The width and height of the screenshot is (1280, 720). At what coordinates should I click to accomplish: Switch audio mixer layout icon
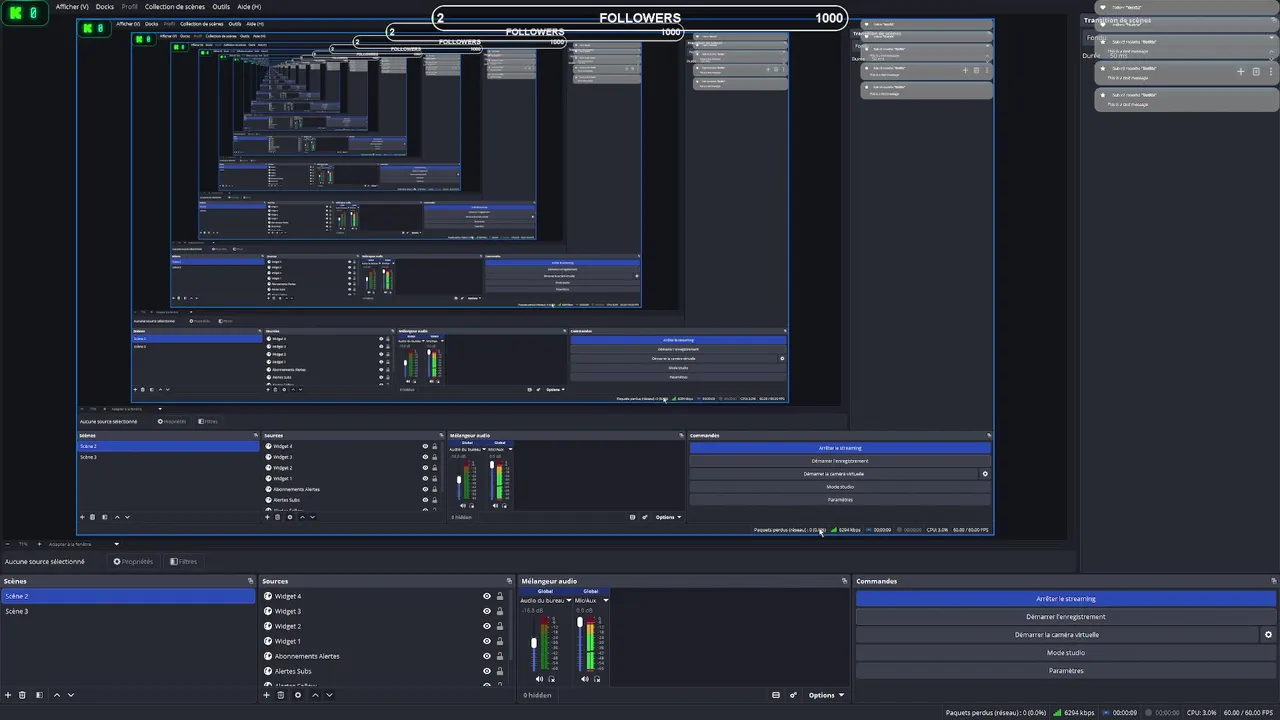776,695
